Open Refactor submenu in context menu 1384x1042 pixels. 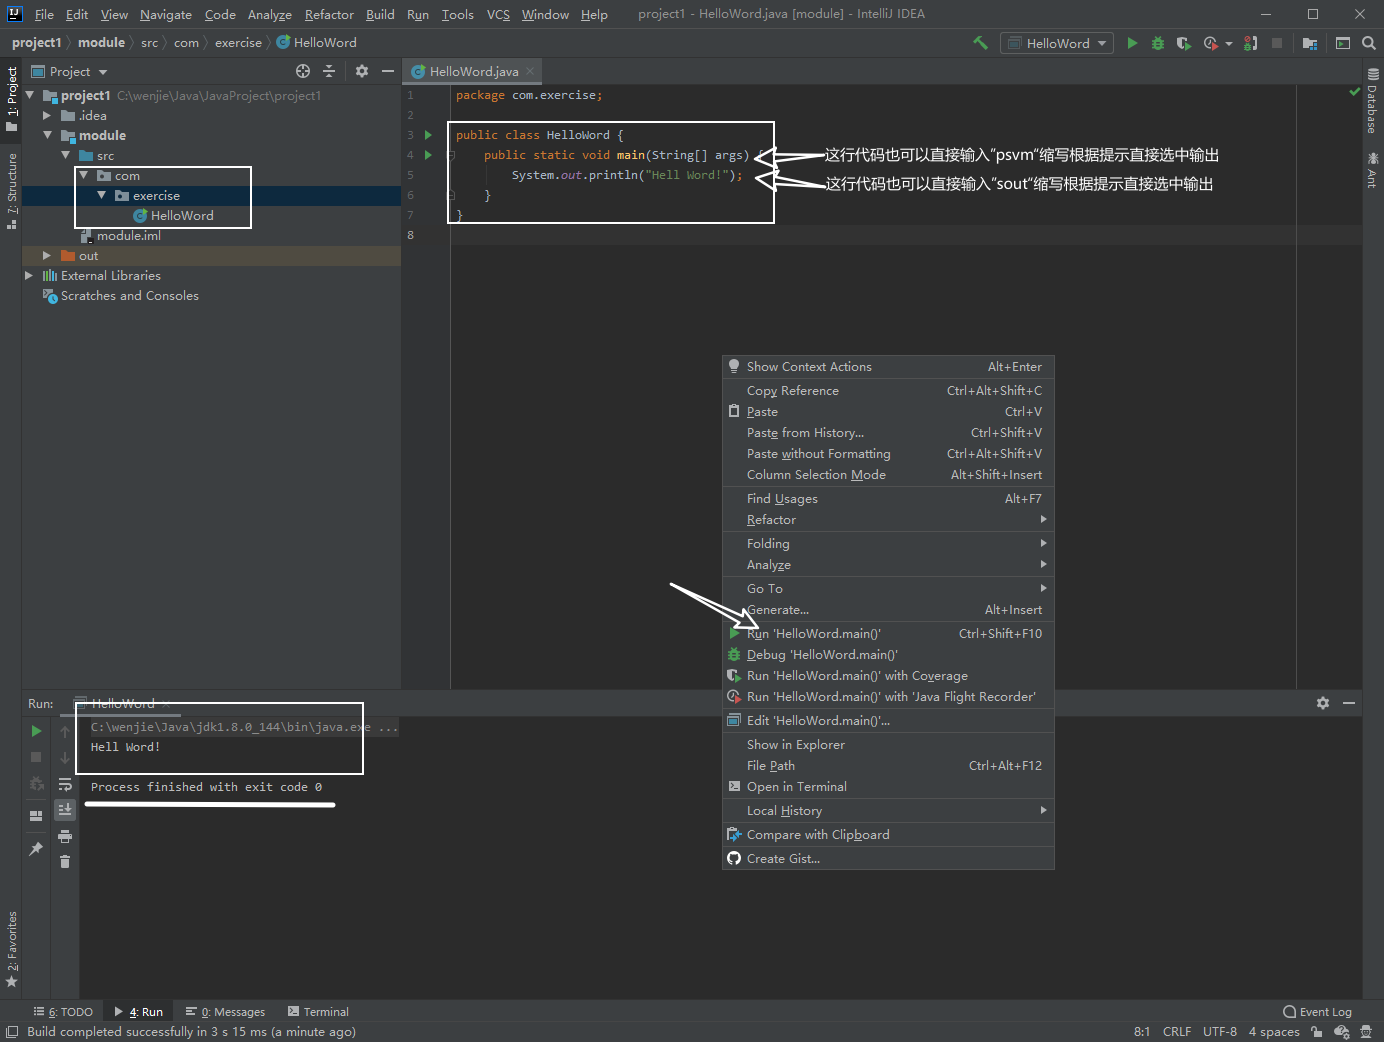(x=888, y=520)
